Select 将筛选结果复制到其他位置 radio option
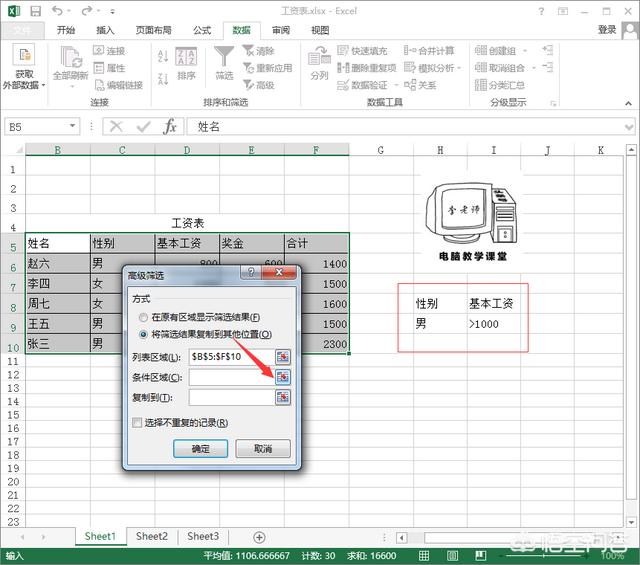The image size is (640, 565). coord(143,334)
